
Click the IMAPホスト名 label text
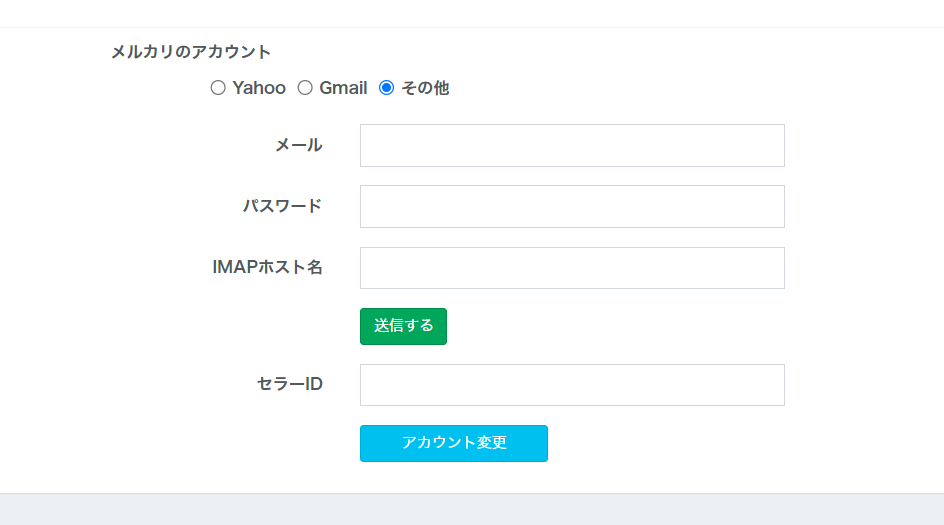pos(268,267)
